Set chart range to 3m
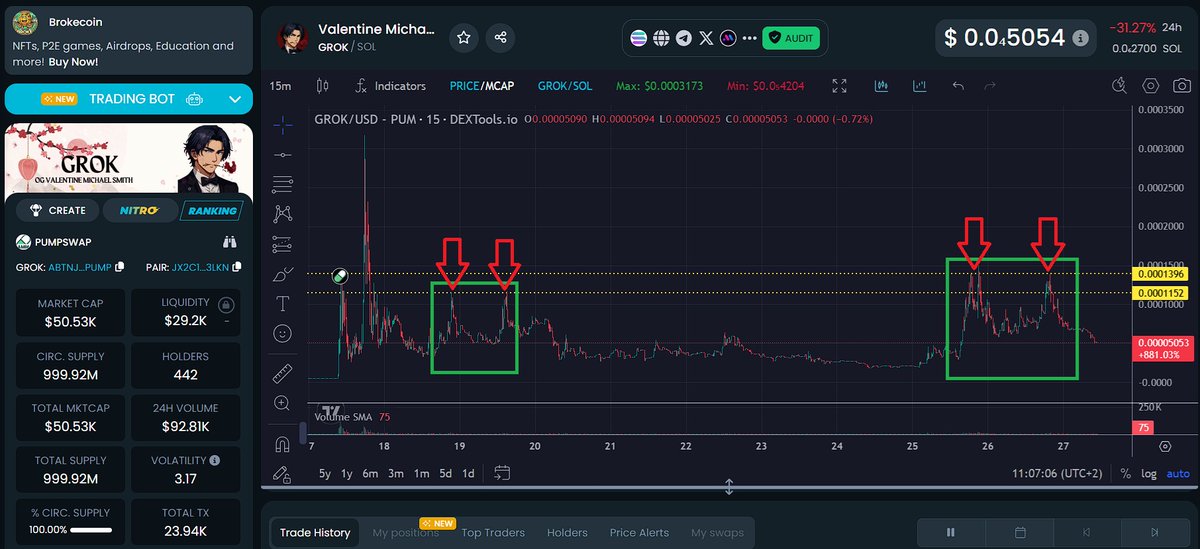This screenshot has height=549, width=1200. [396, 474]
